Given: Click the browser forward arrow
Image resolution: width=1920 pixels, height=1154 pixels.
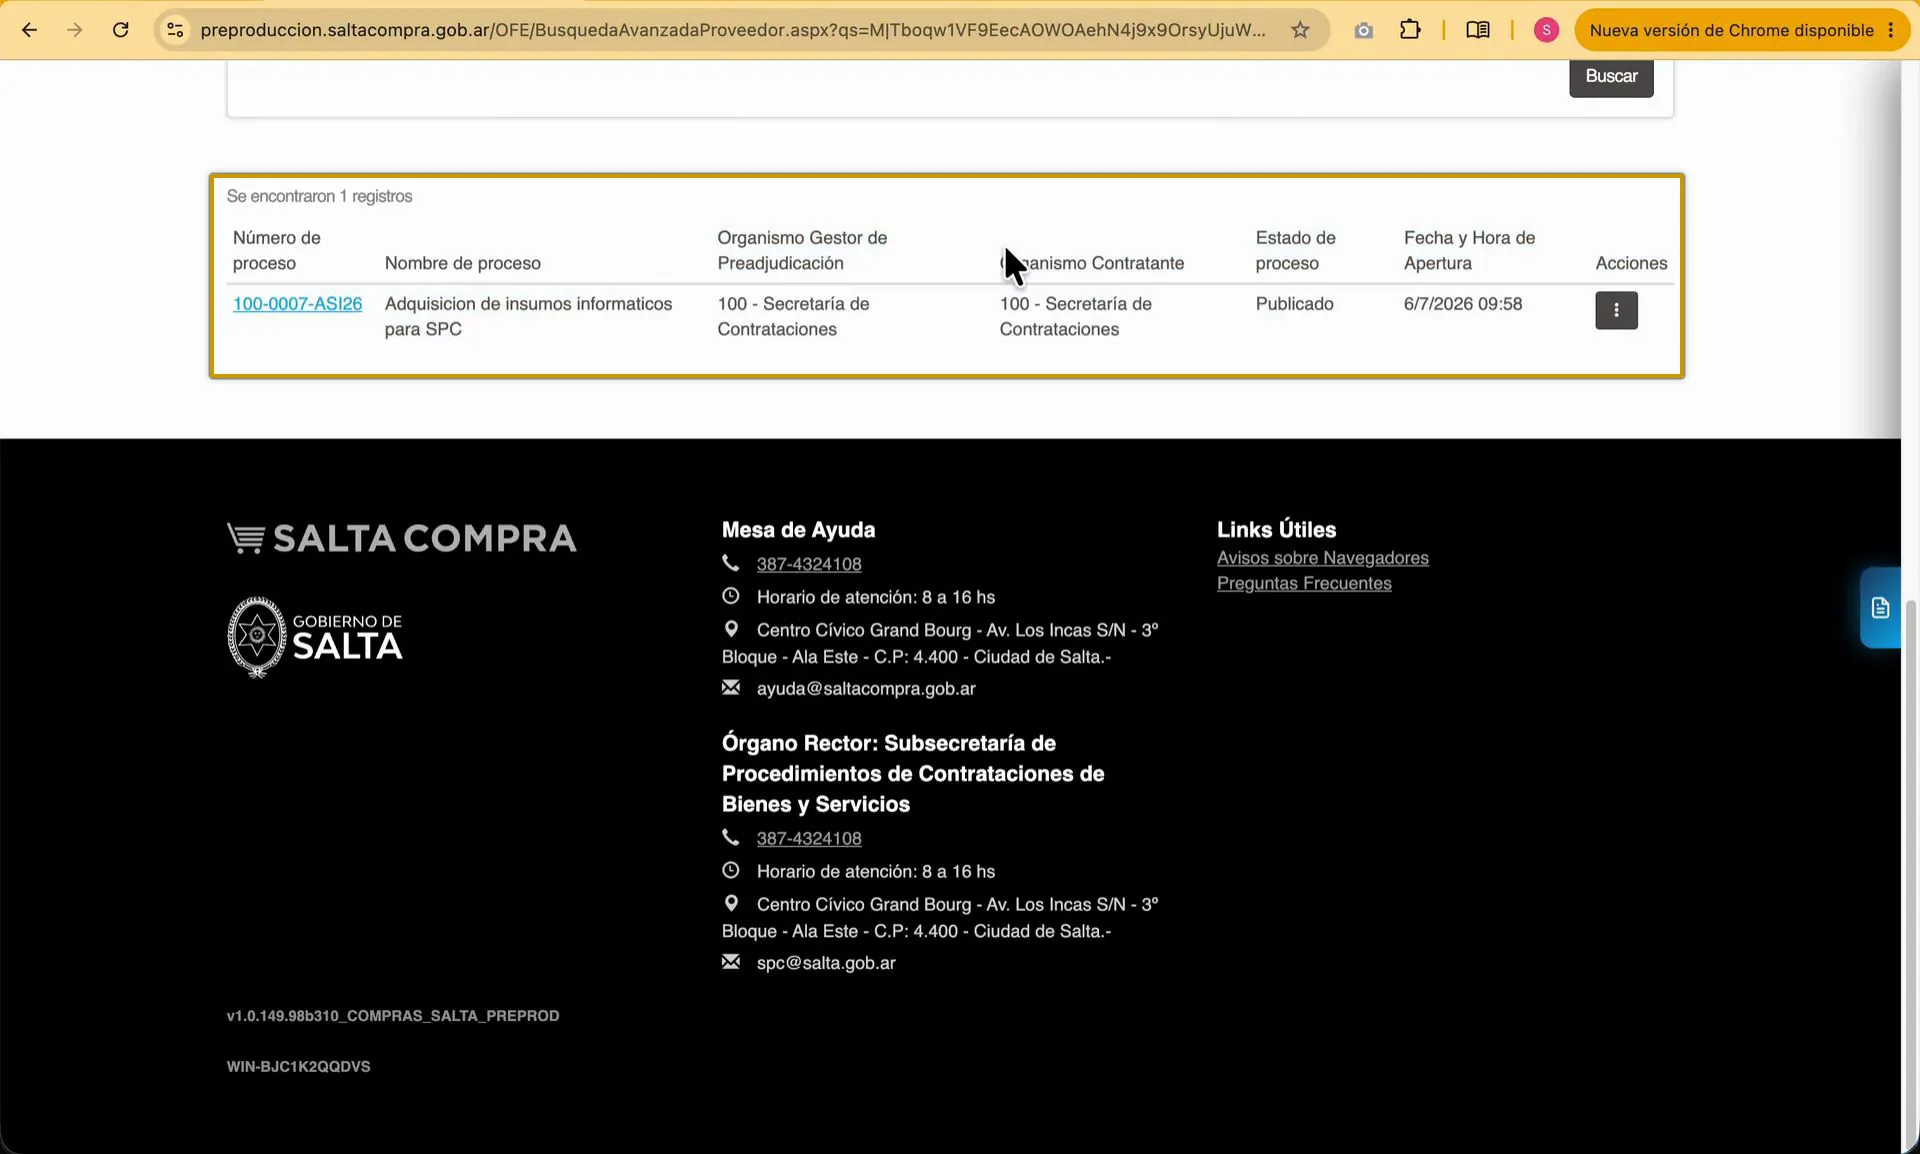Looking at the screenshot, I should (74, 30).
